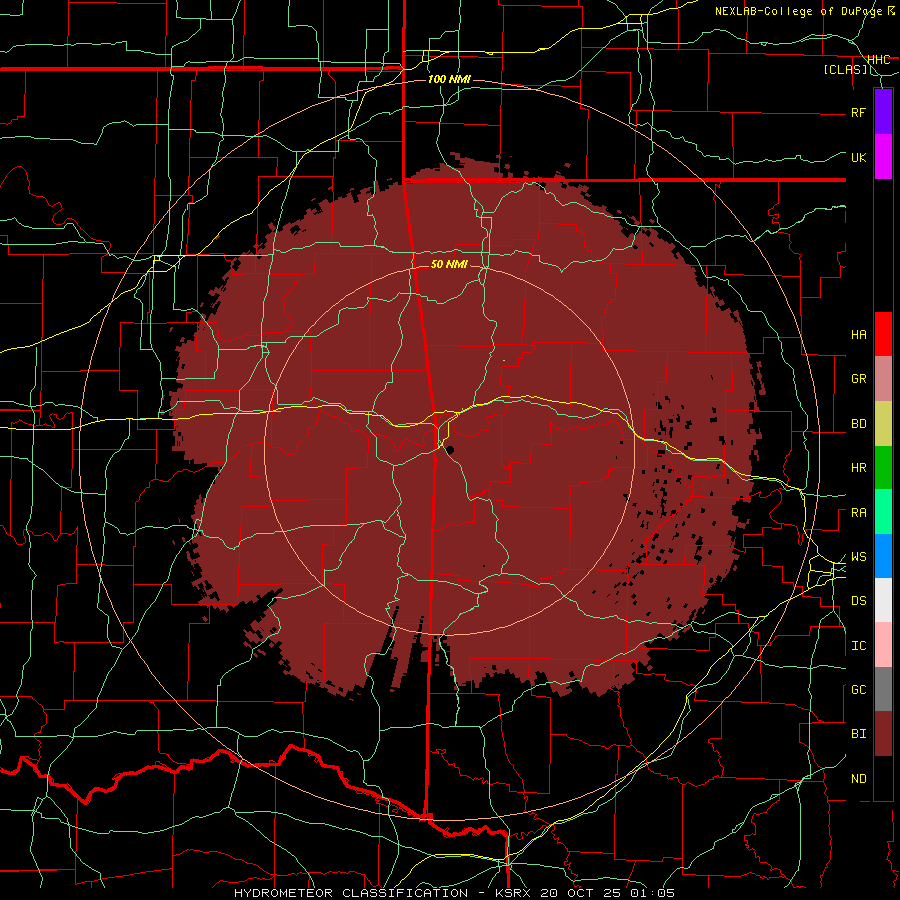Click the bright red HA legend swatch

tap(883, 334)
